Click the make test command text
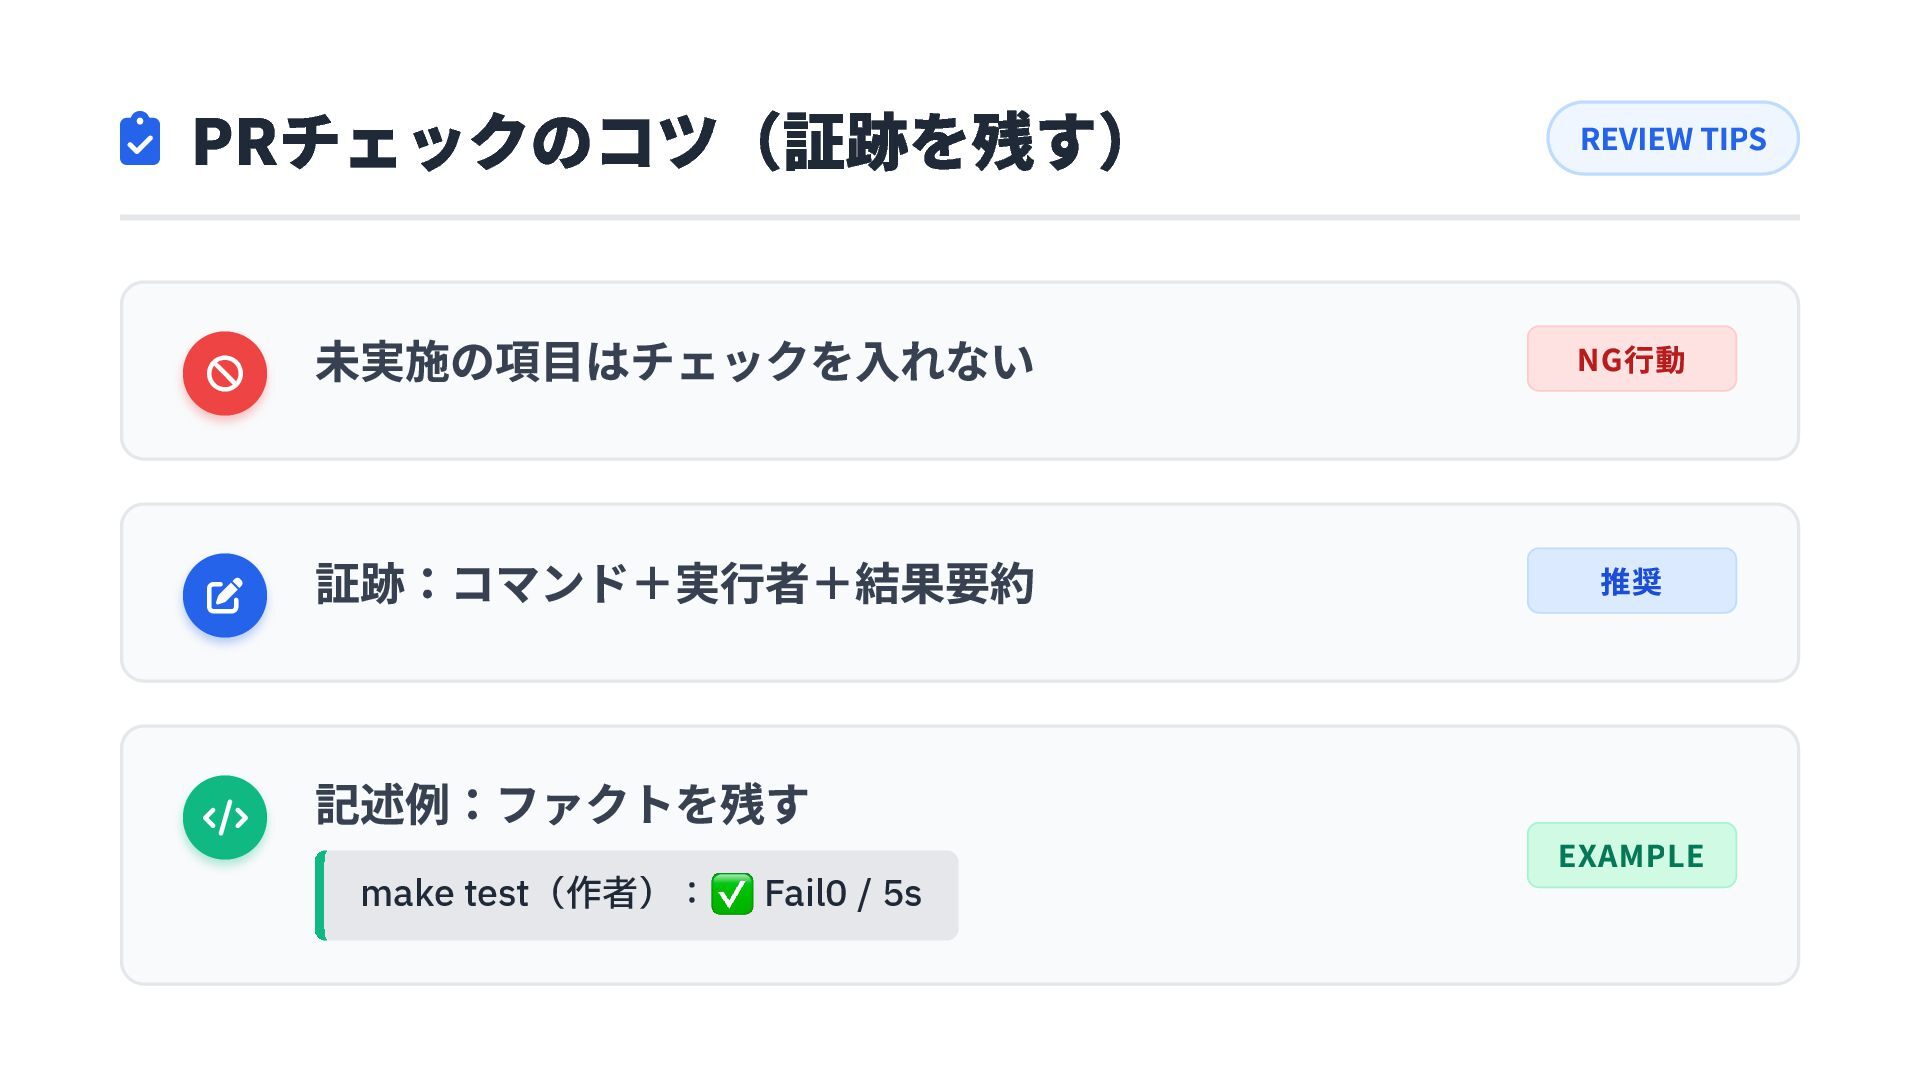 pos(444,894)
